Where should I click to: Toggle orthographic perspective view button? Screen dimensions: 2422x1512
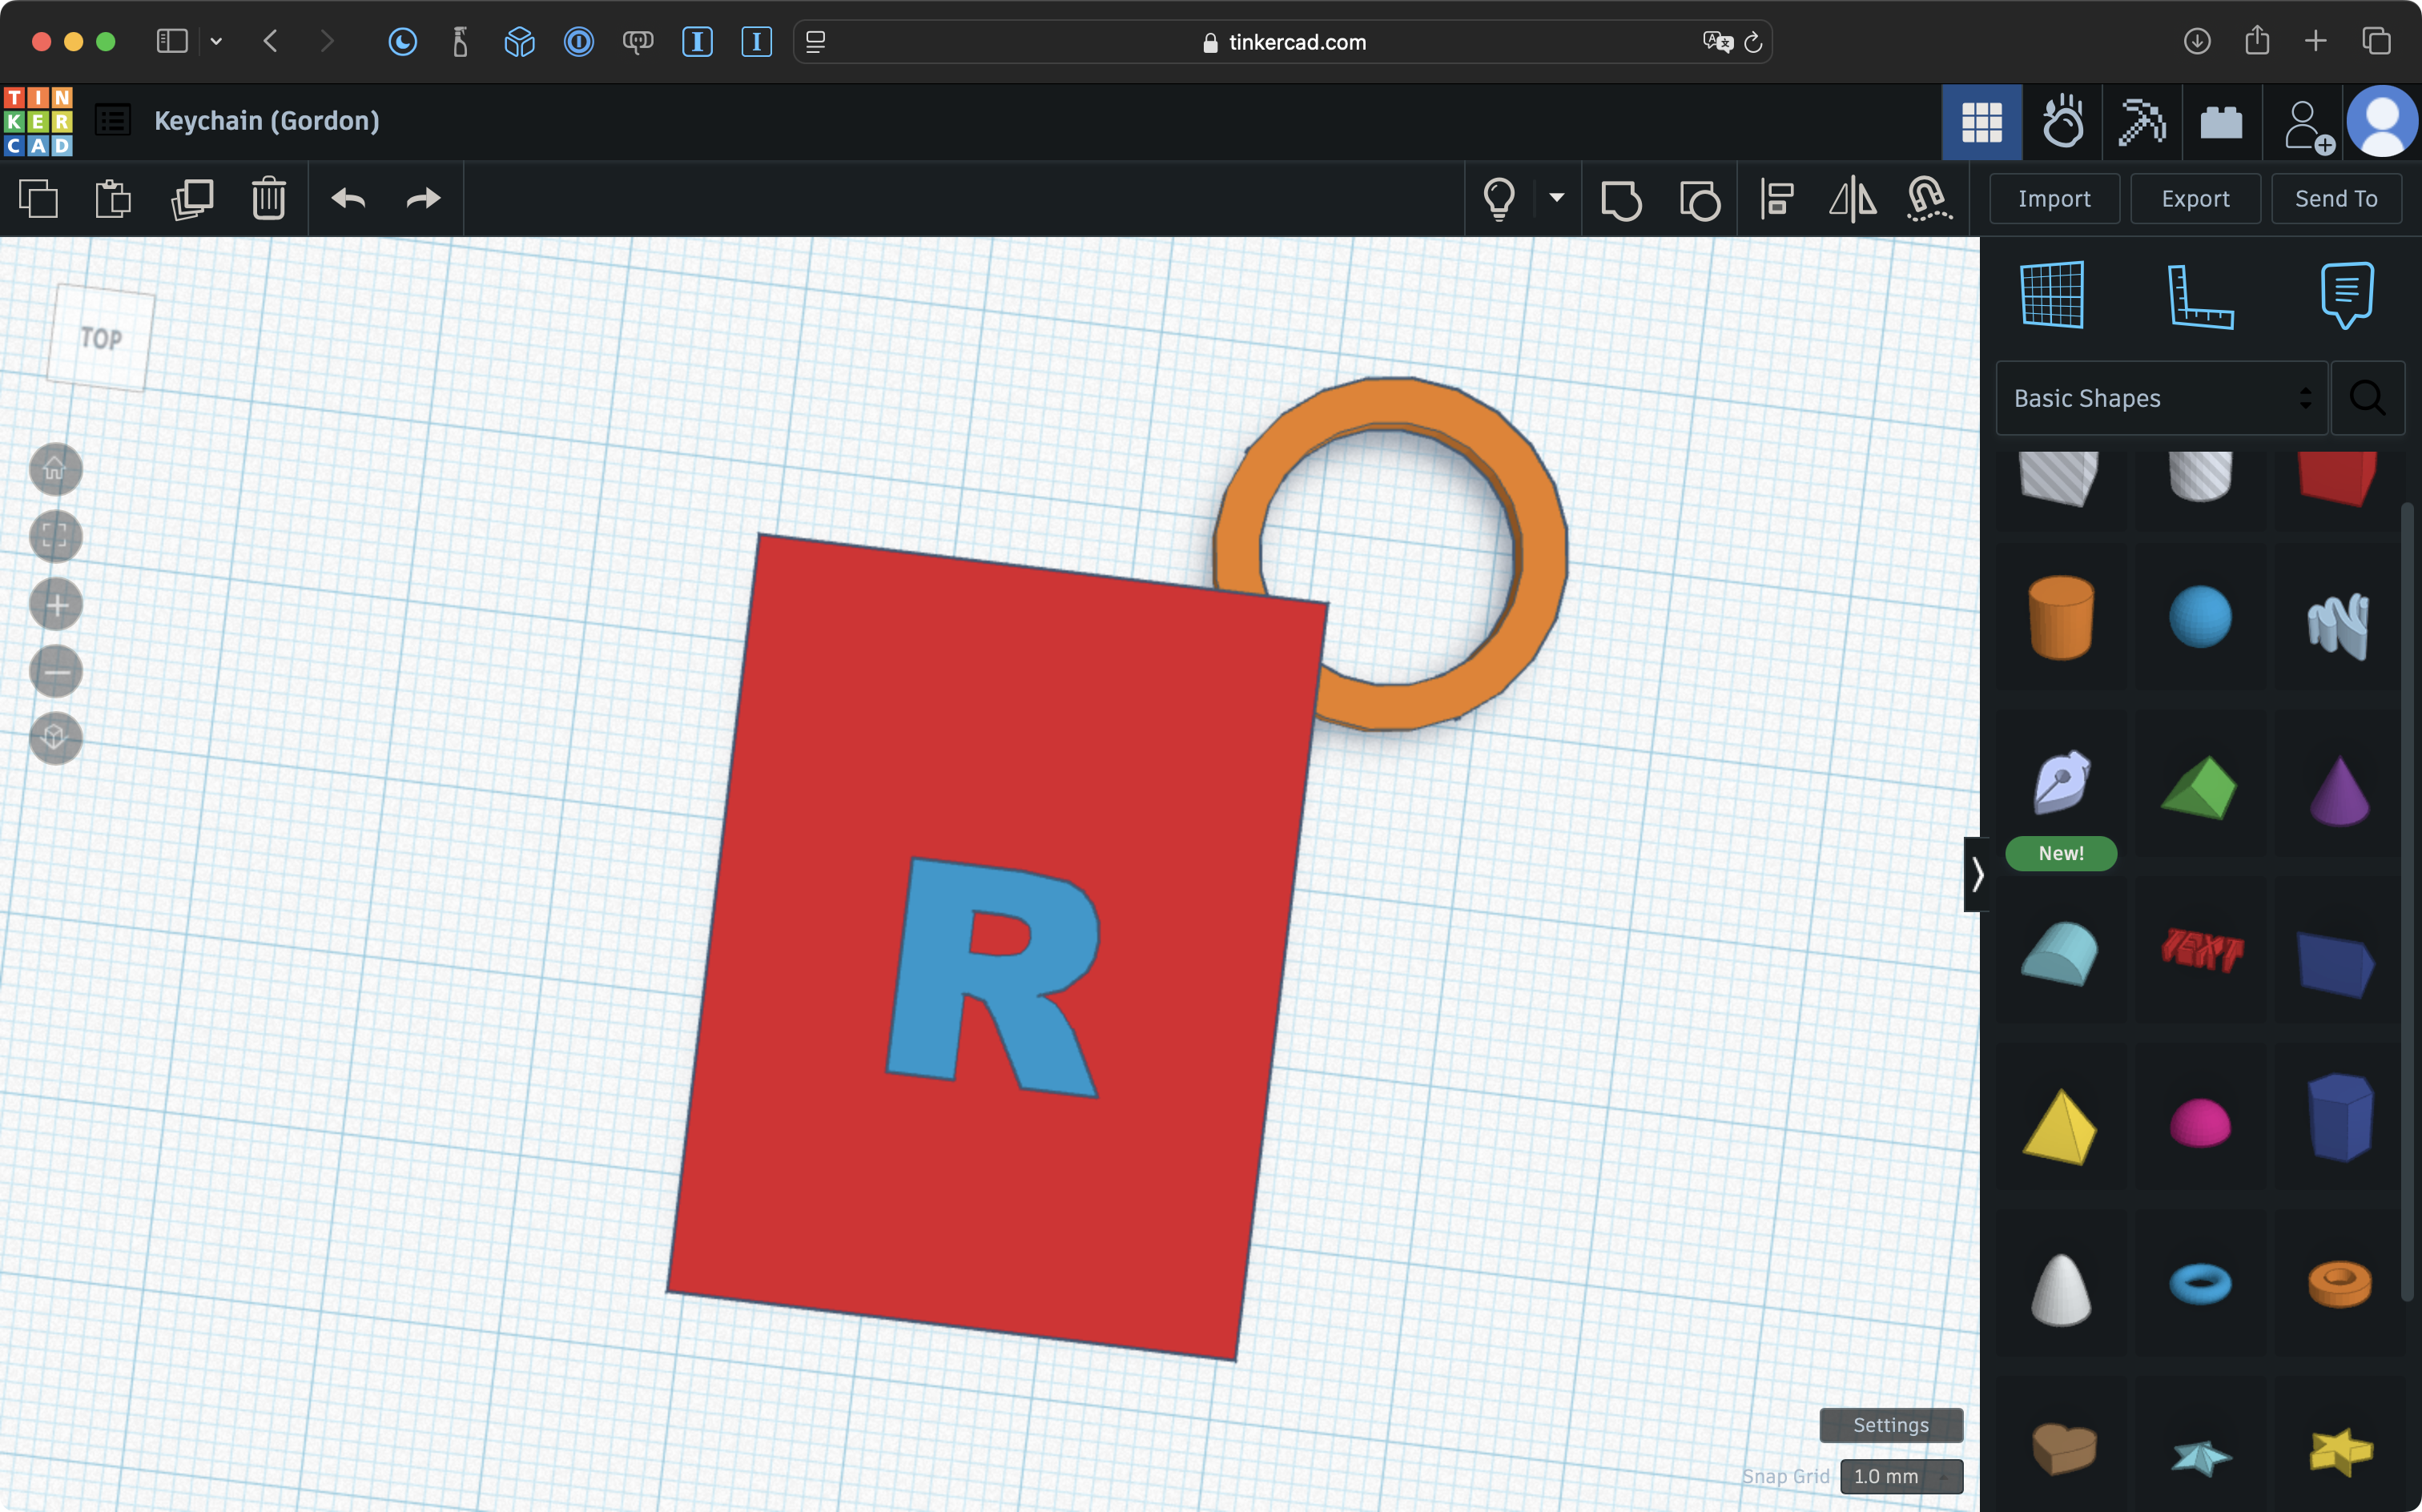[55, 738]
